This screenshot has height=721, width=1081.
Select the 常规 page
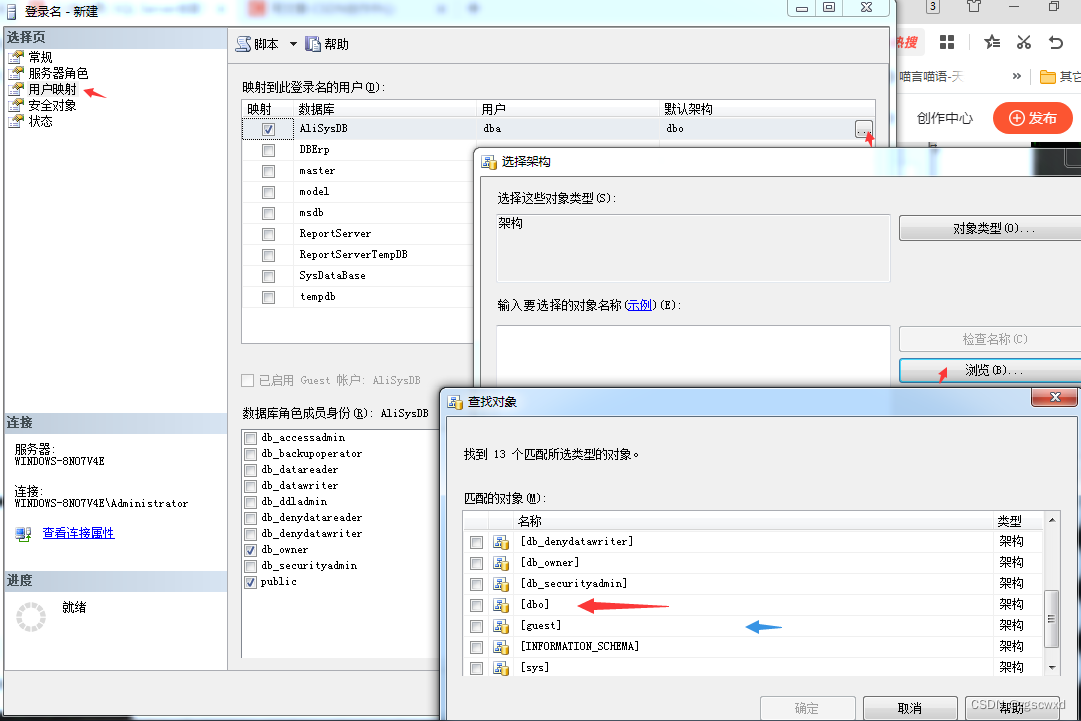[x=40, y=57]
